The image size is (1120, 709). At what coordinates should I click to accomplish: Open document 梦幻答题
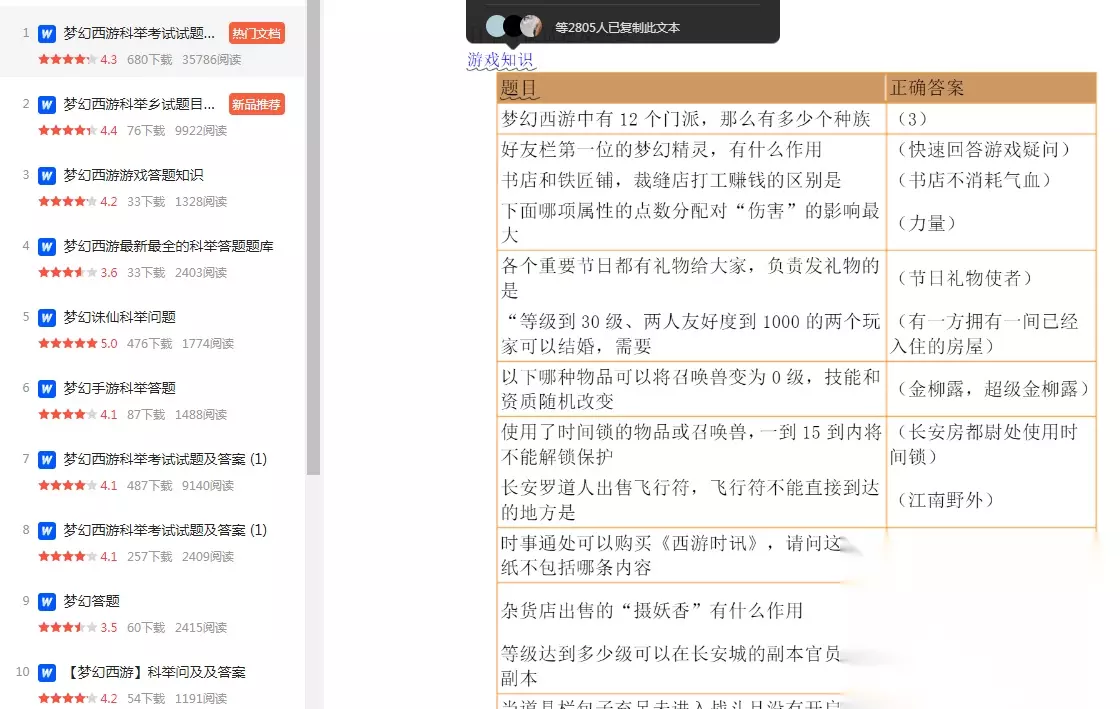click(91, 601)
